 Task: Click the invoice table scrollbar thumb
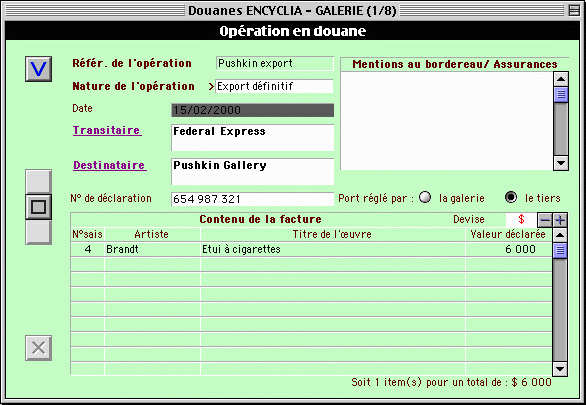coord(560,250)
